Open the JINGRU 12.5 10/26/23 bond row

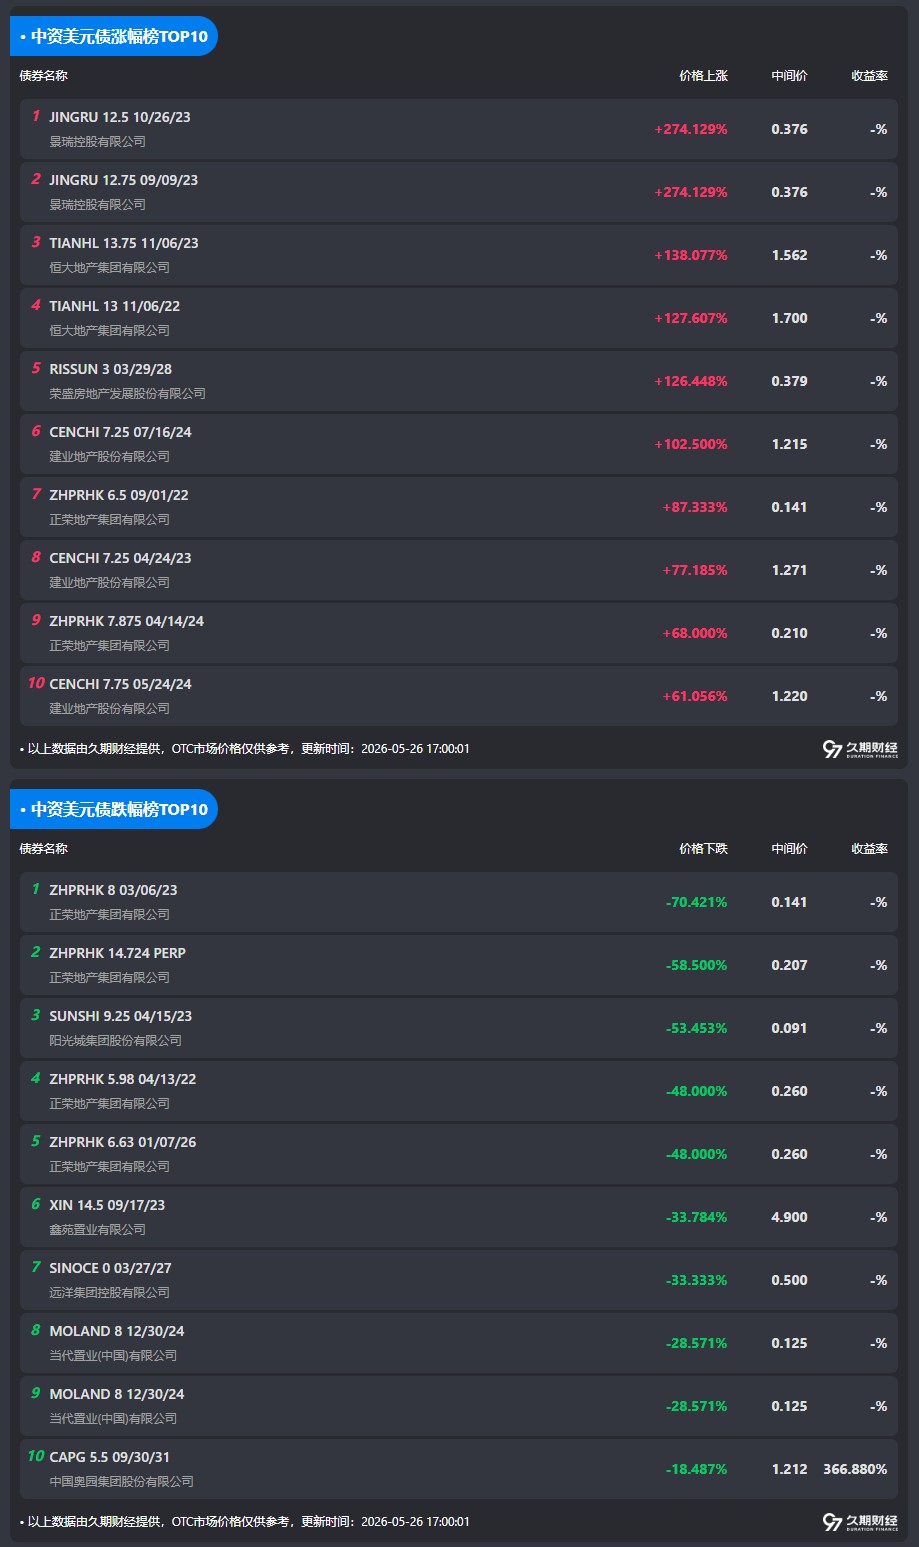pos(459,129)
